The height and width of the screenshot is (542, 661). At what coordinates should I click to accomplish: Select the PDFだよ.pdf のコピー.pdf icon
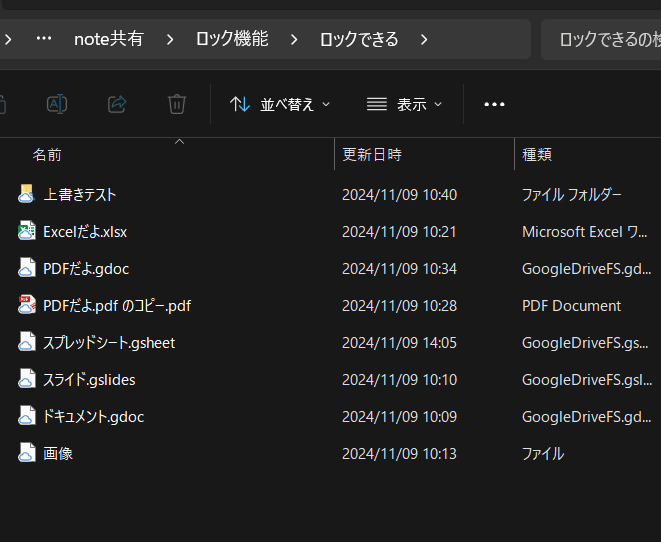pos(27,305)
